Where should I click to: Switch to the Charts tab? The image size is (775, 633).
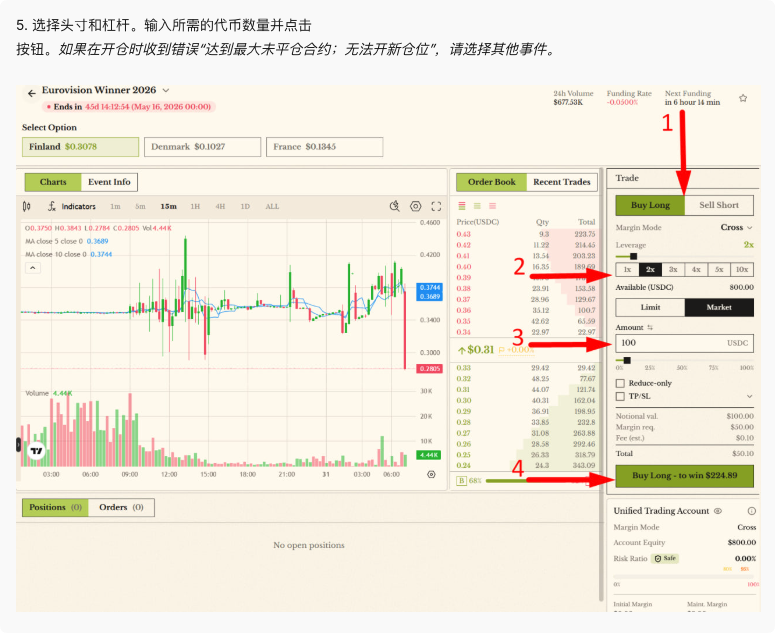(53, 182)
